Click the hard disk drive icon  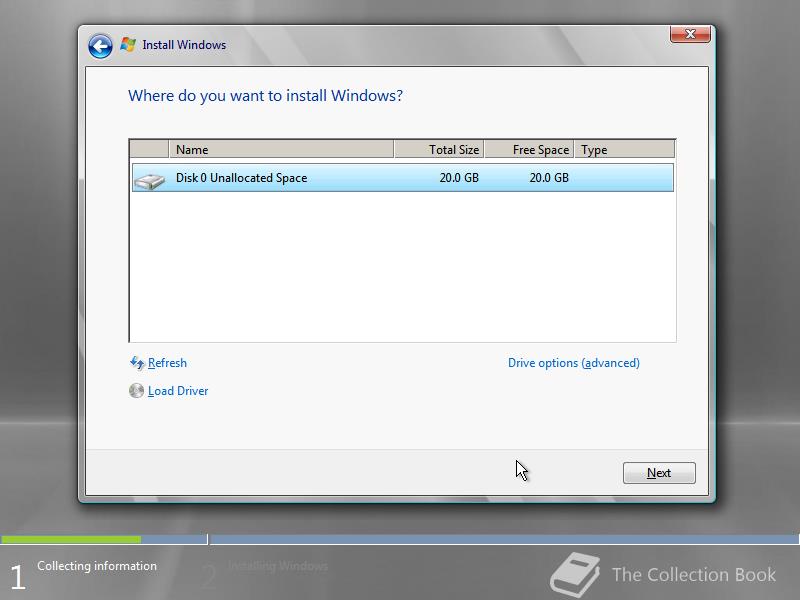click(149, 180)
